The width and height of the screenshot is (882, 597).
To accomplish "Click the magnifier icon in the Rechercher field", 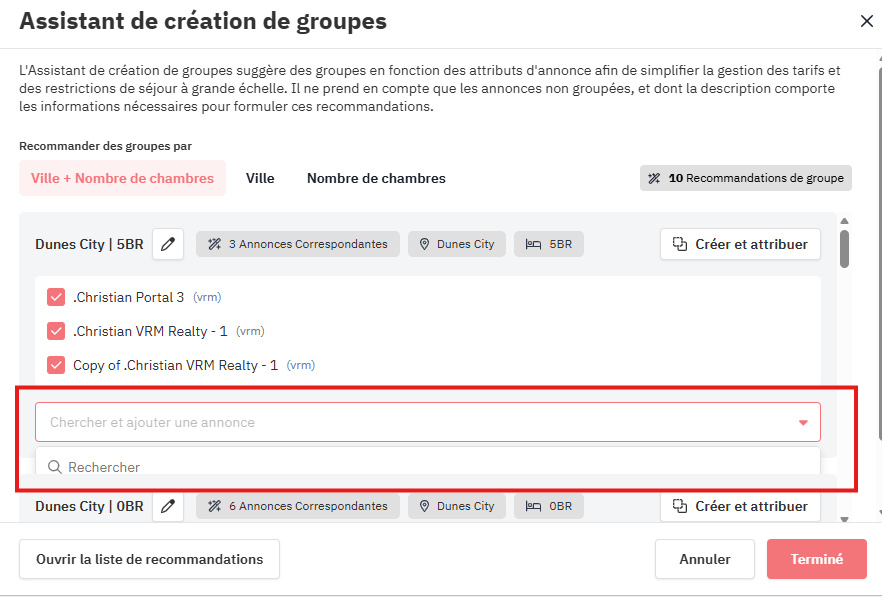I will click(55, 467).
